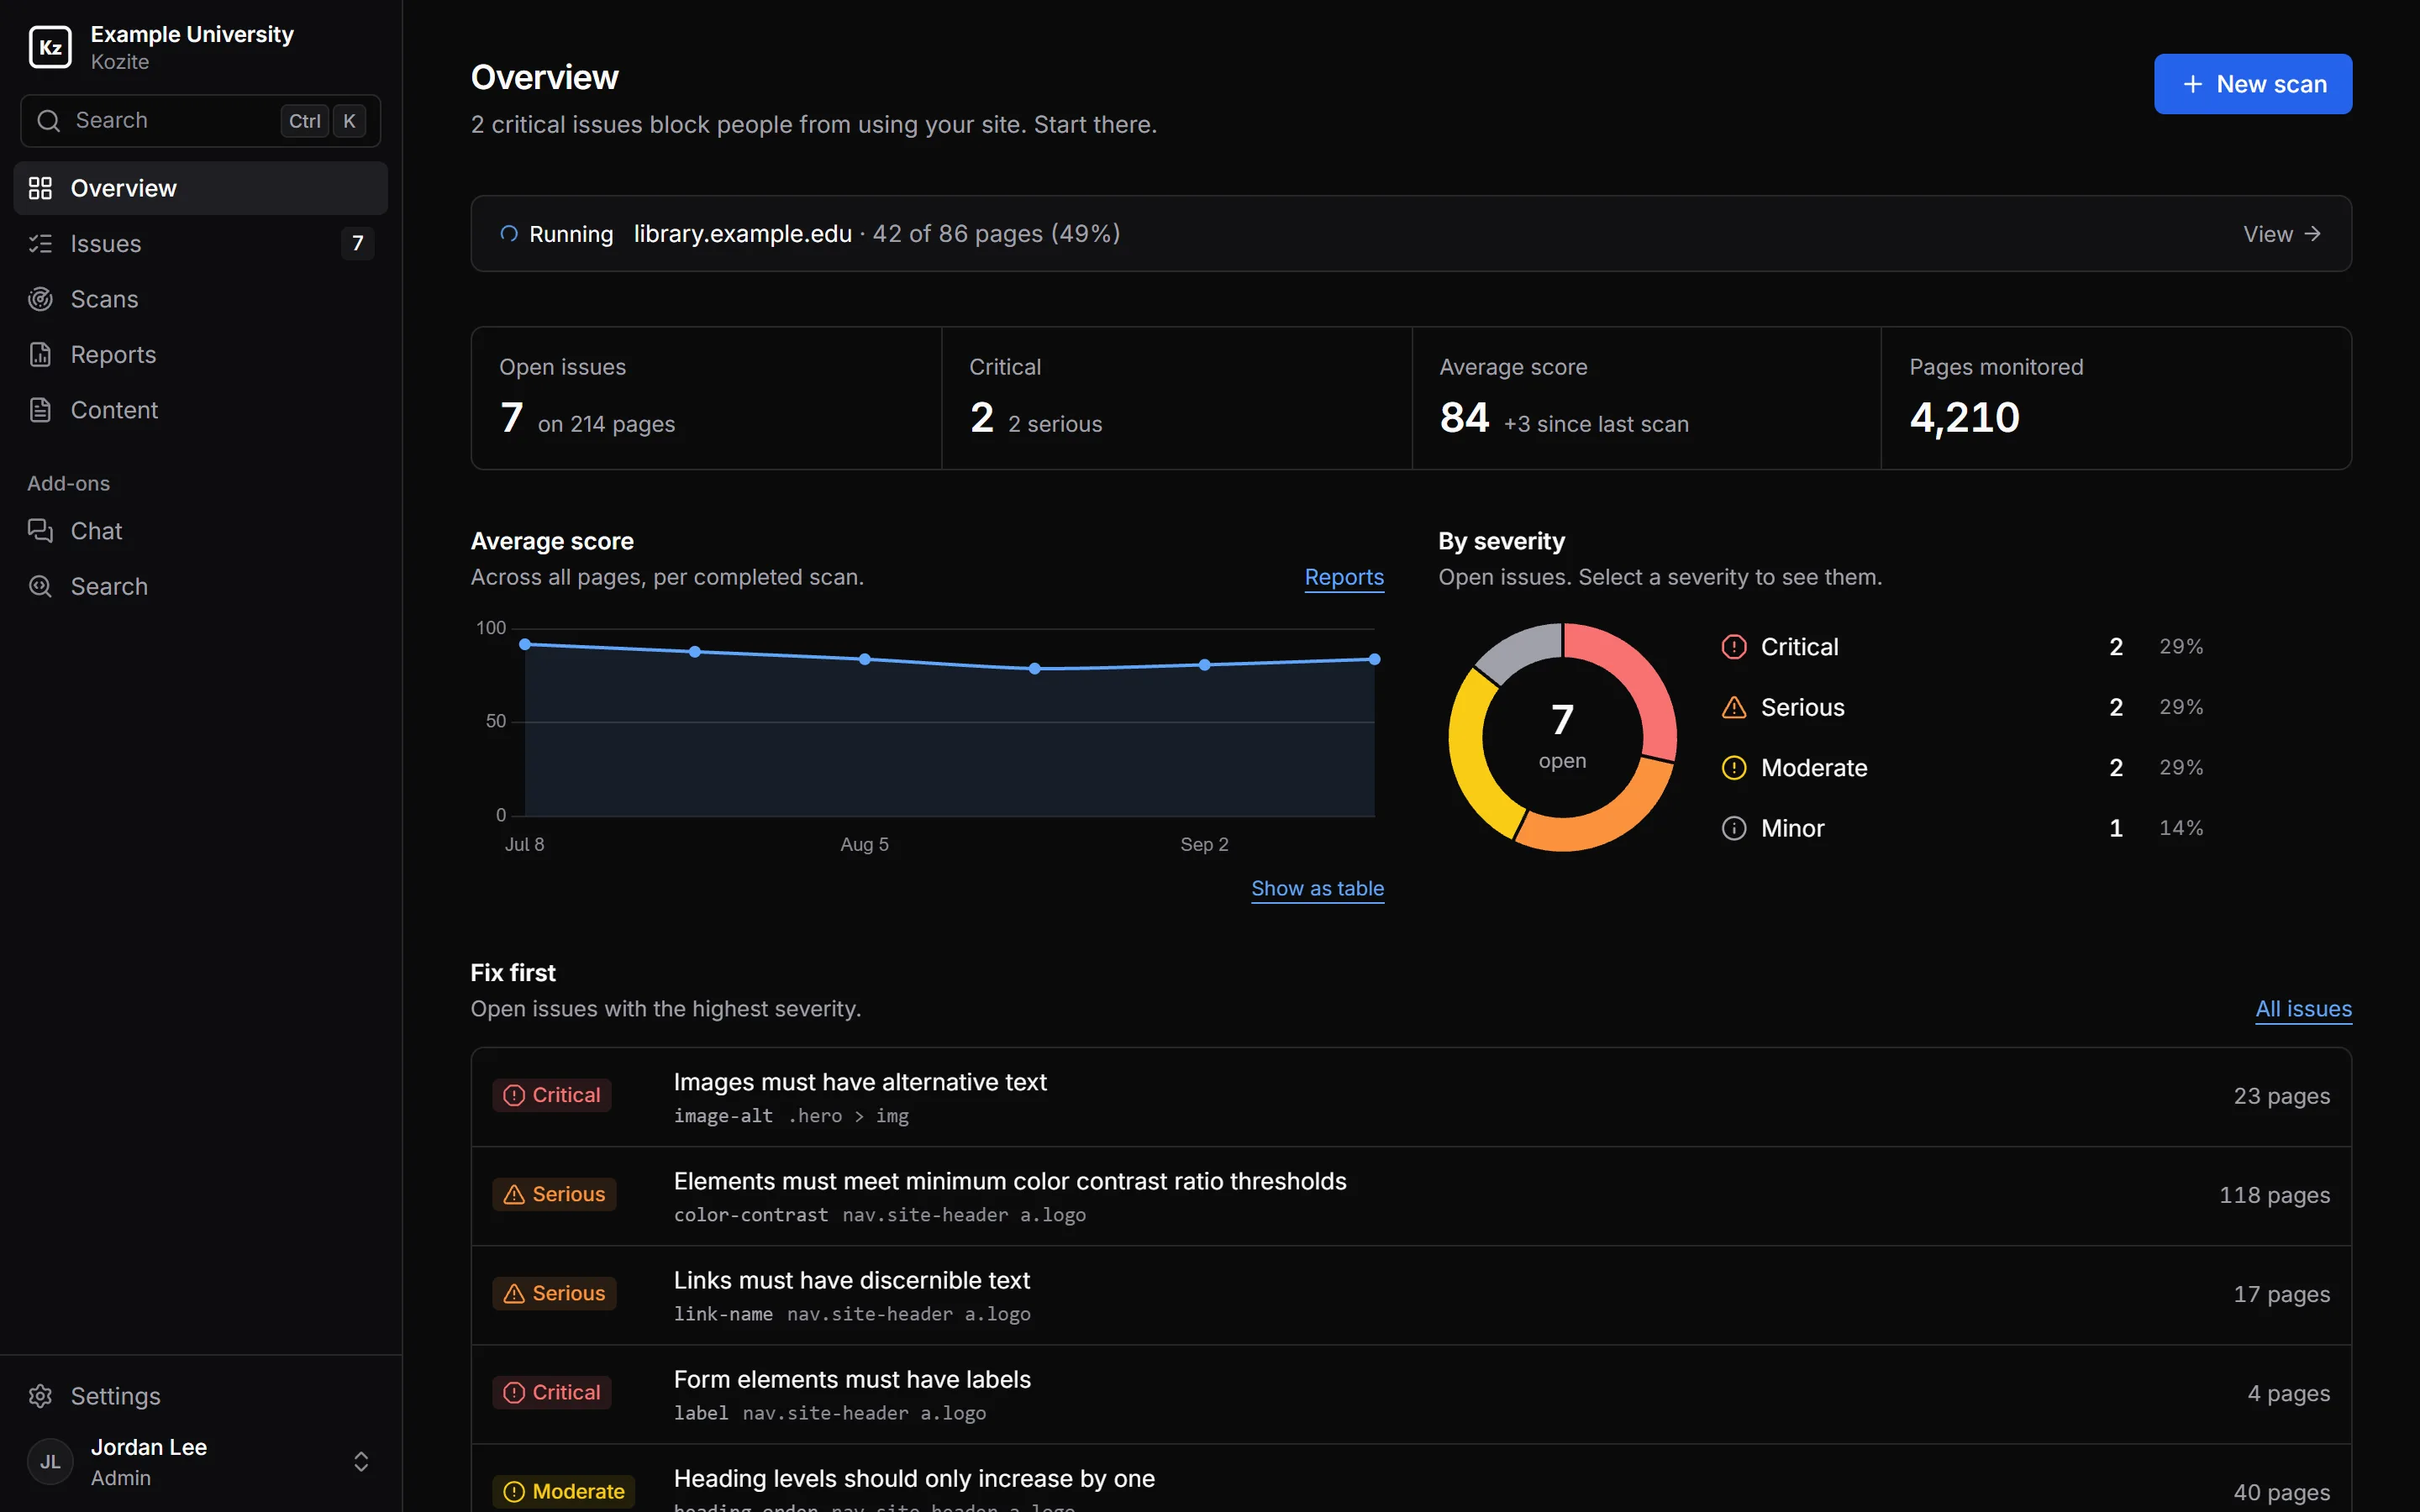Open 'Heading levels should only increase' issue
The width and height of the screenshot is (2420, 1512).
pos(1411,1478)
